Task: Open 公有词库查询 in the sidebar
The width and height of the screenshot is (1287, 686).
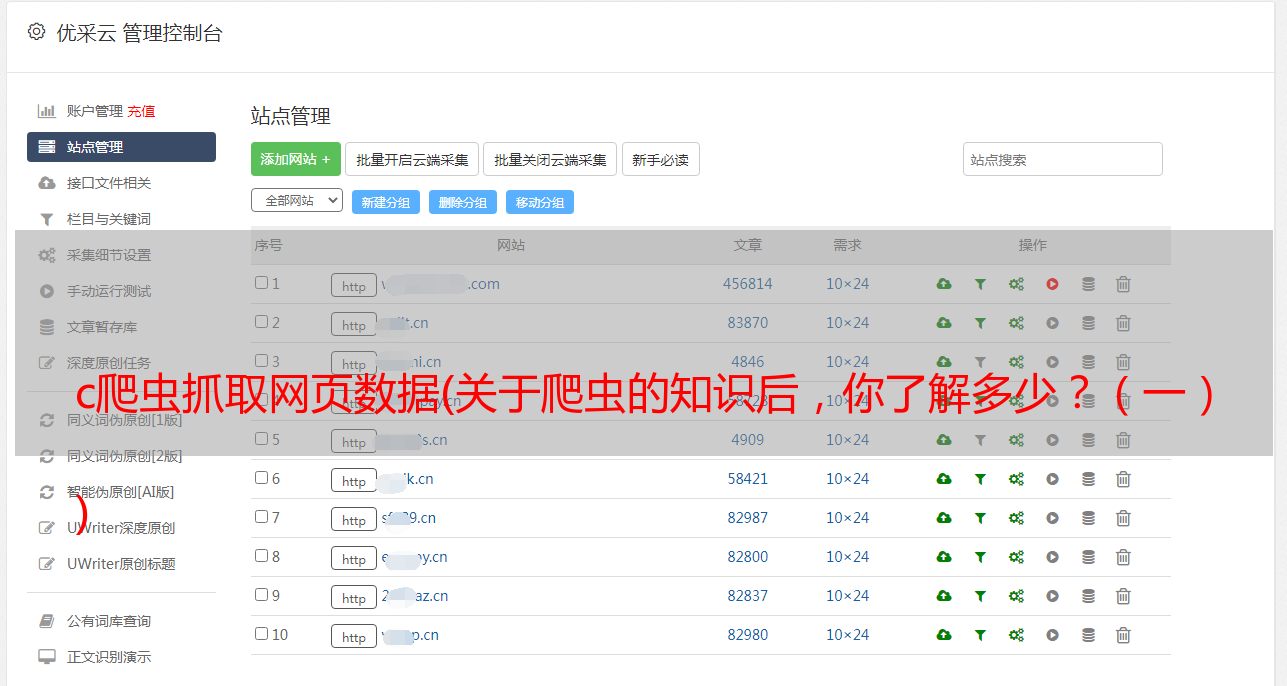Action: 109,621
